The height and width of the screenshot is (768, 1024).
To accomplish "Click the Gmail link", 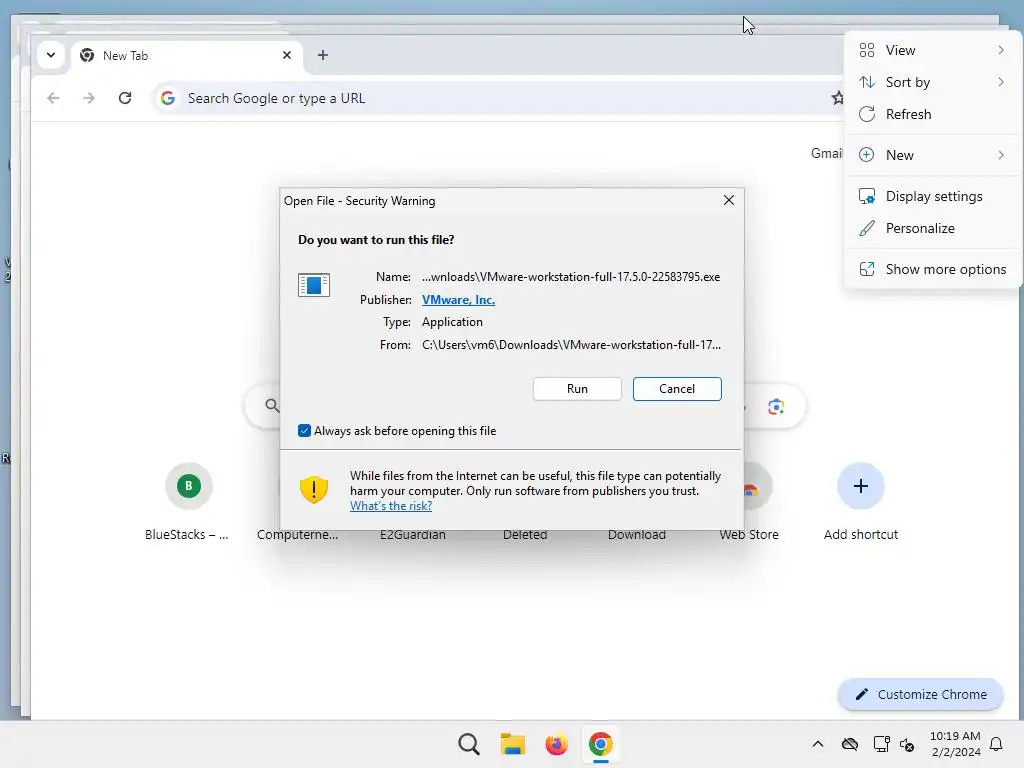I will [x=827, y=153].
